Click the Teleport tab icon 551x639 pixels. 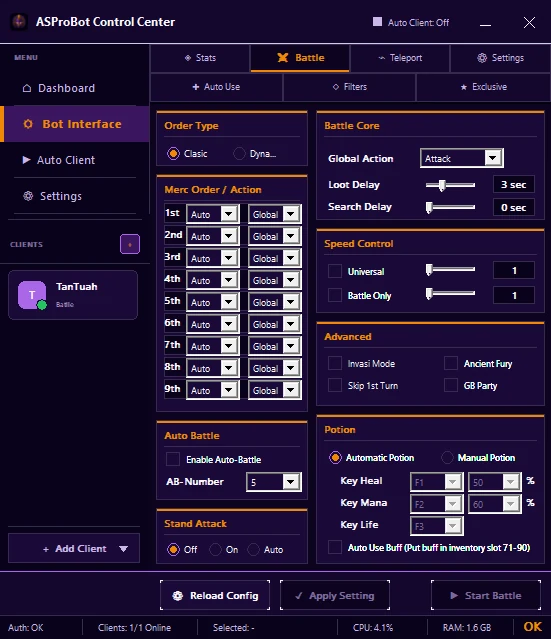381,58
